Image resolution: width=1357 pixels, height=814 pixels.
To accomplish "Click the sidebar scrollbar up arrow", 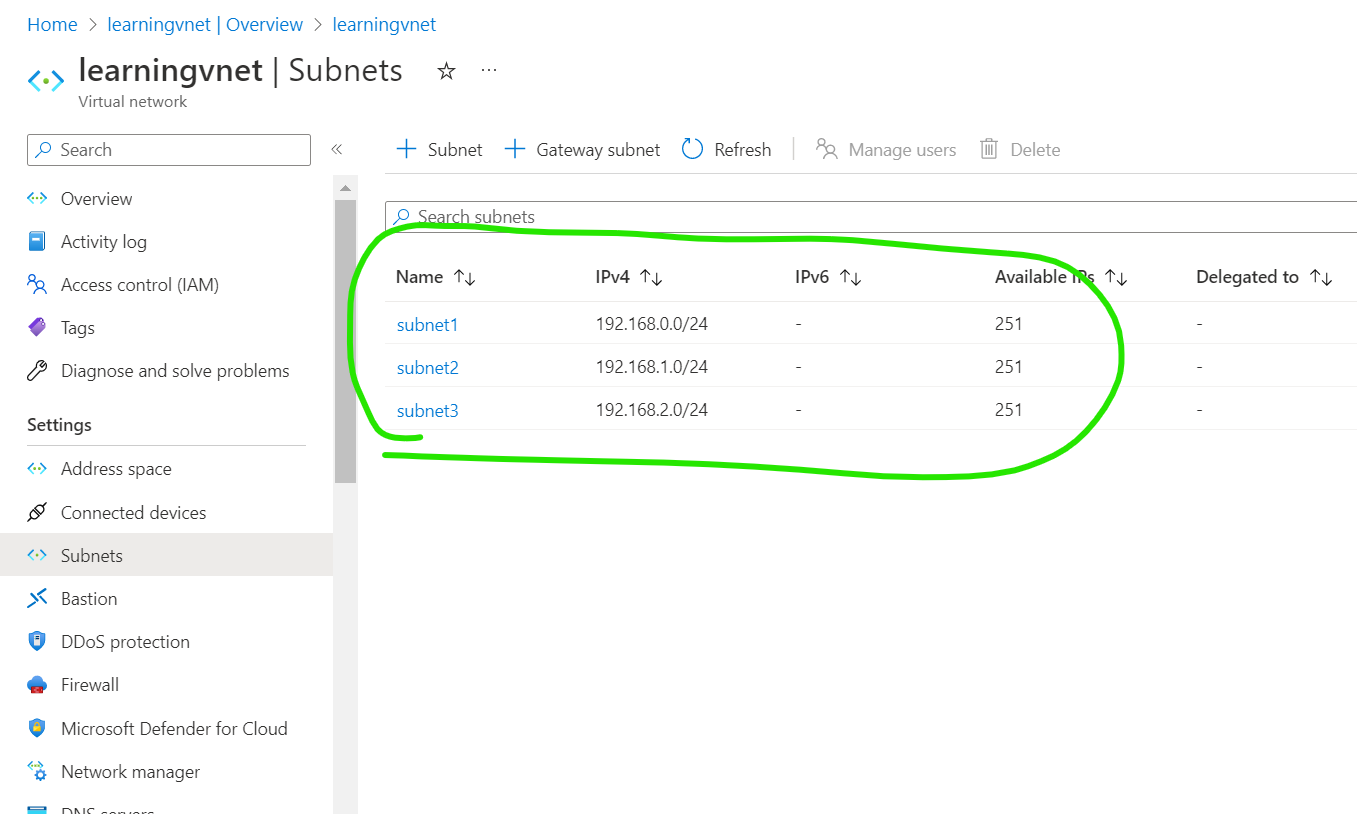I will [345, 188].
